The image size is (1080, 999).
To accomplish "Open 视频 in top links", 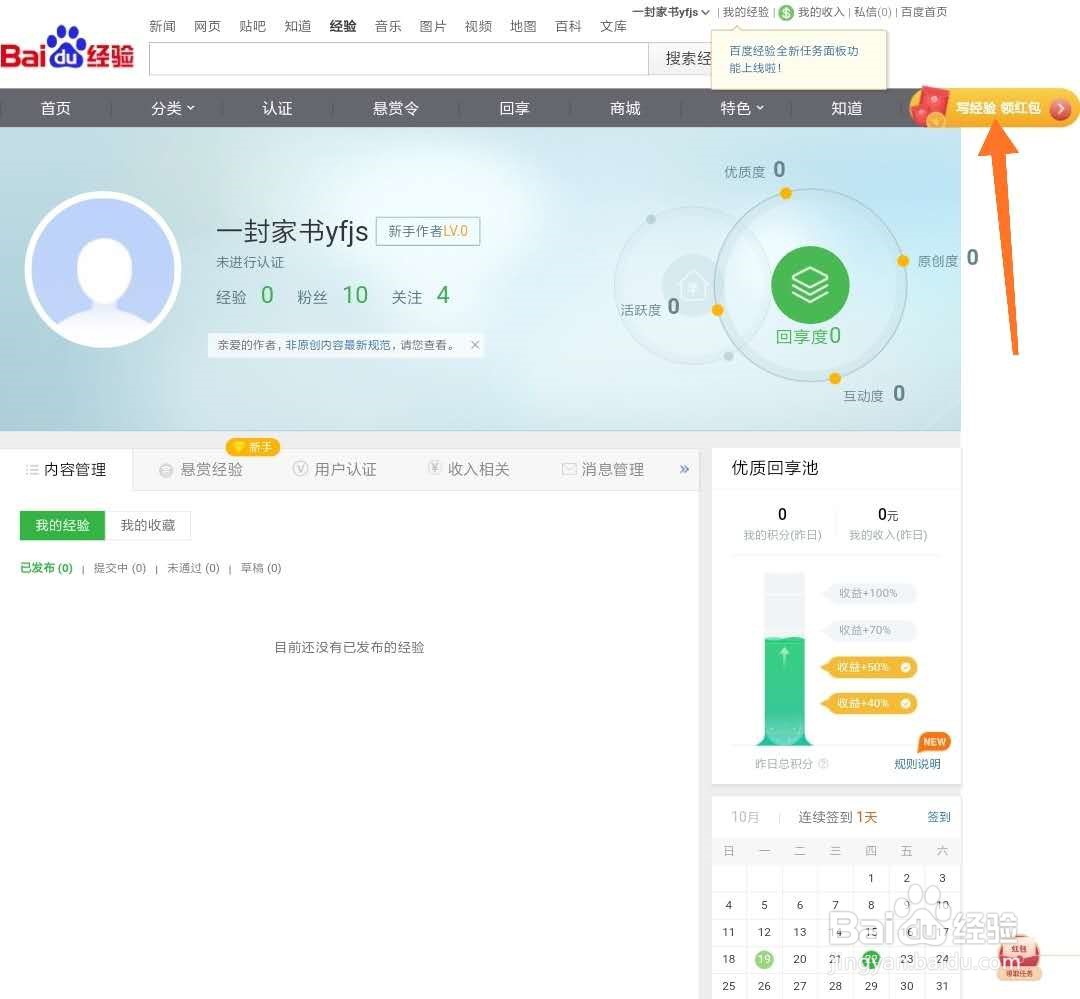I will tap(478, 26).
